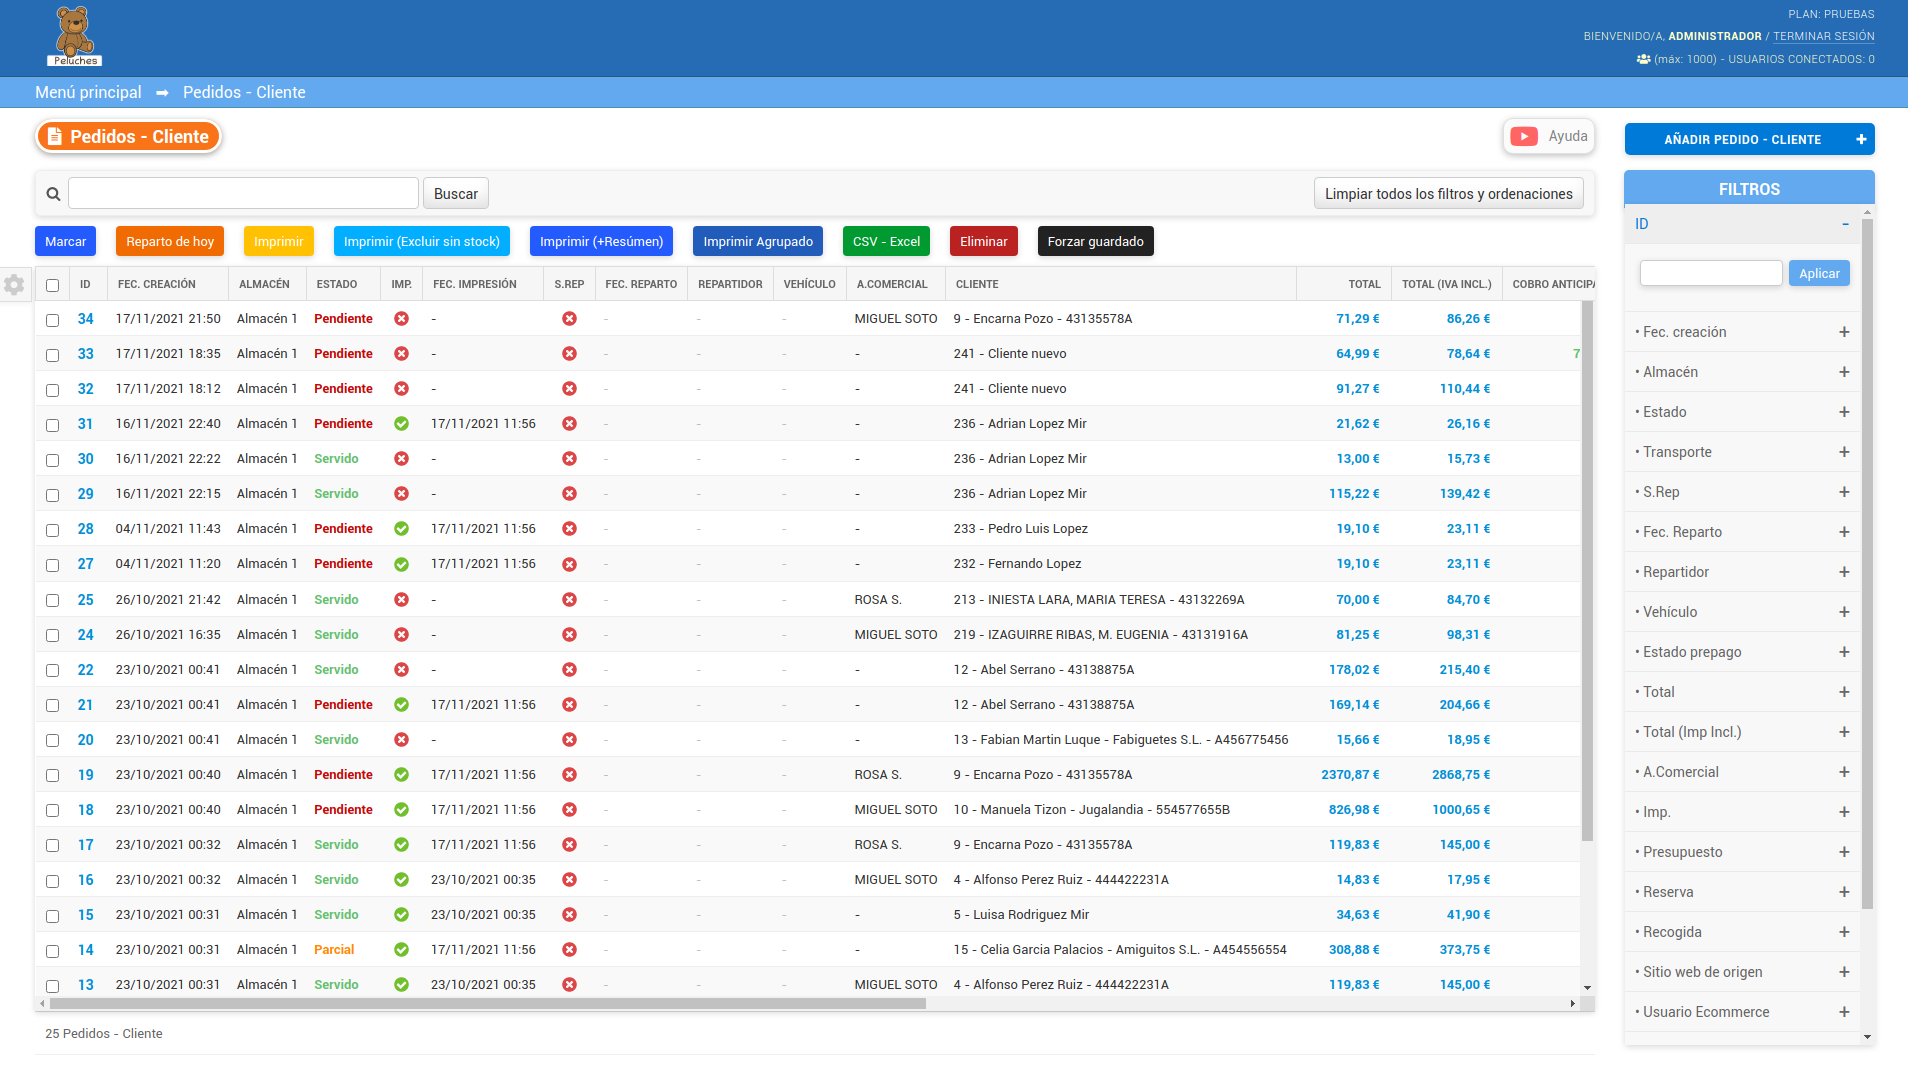Select the checkbox next to order 19
Screen dimensions: 1908x1070
[x=51, y=774]
